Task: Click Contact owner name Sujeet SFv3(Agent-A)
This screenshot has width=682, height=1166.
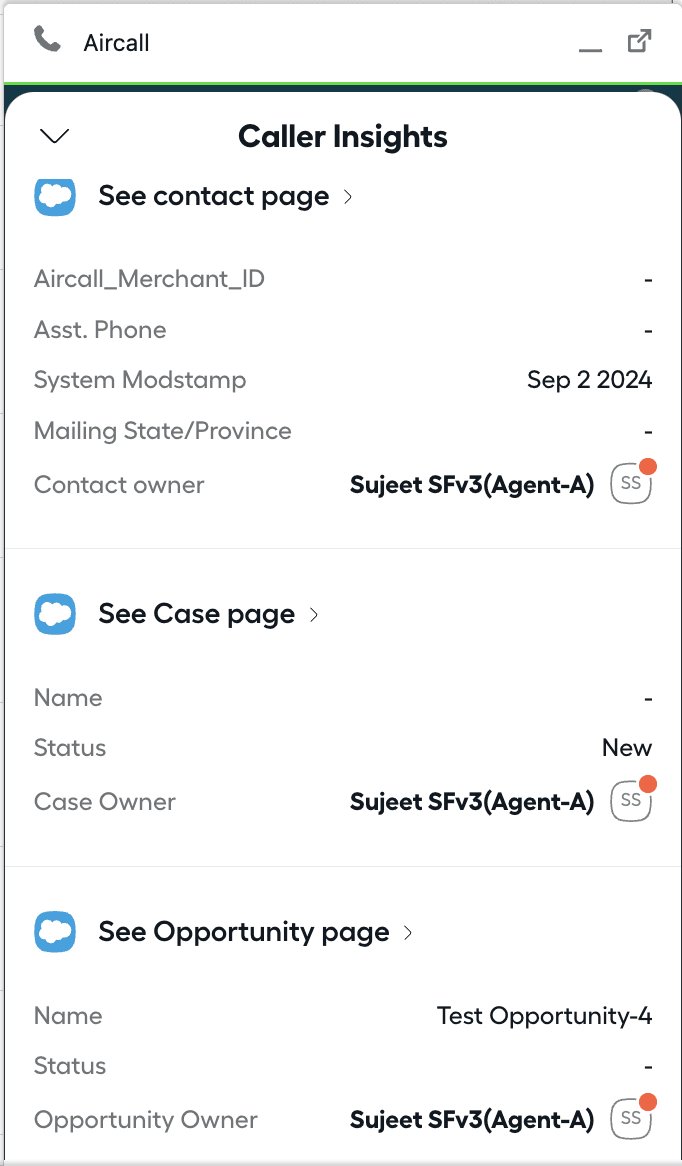Action: click(x=471, y=485)
